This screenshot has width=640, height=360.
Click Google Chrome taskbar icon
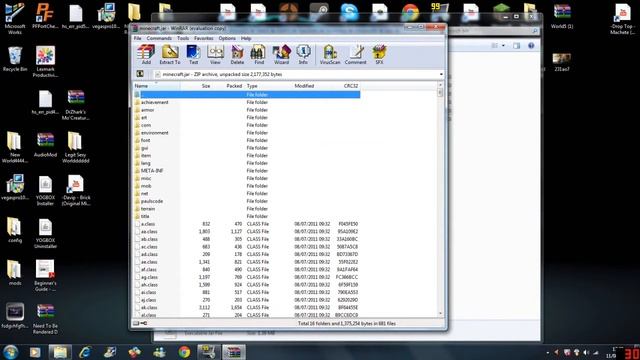184,351
